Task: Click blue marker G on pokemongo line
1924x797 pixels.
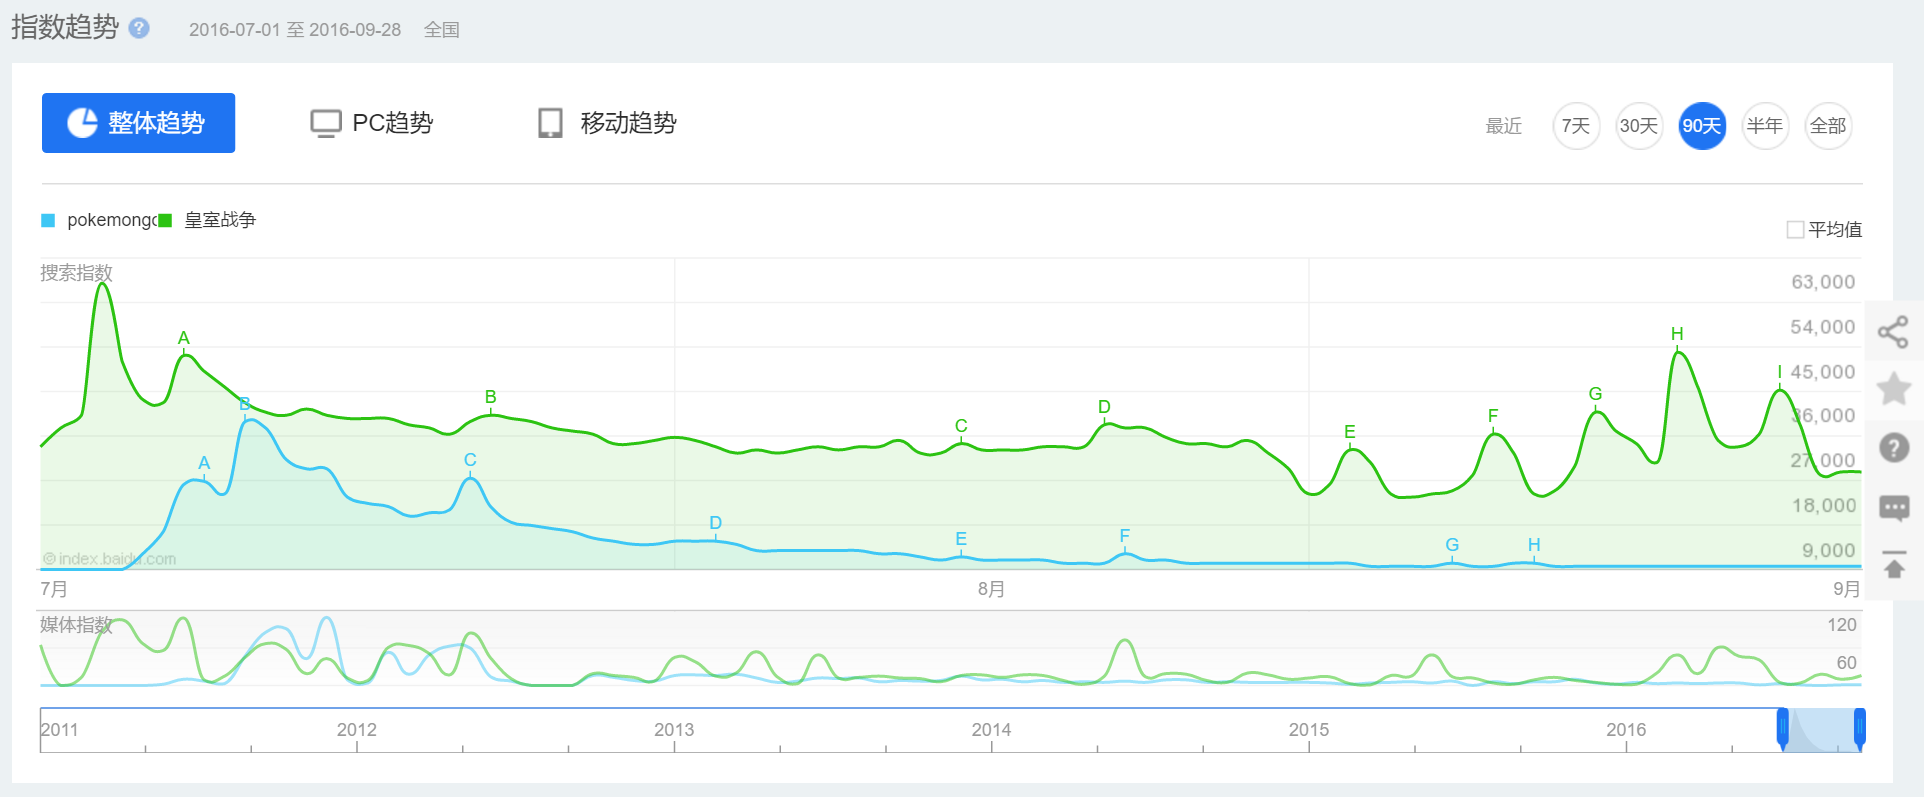Action: click(x=1452, y=545)
